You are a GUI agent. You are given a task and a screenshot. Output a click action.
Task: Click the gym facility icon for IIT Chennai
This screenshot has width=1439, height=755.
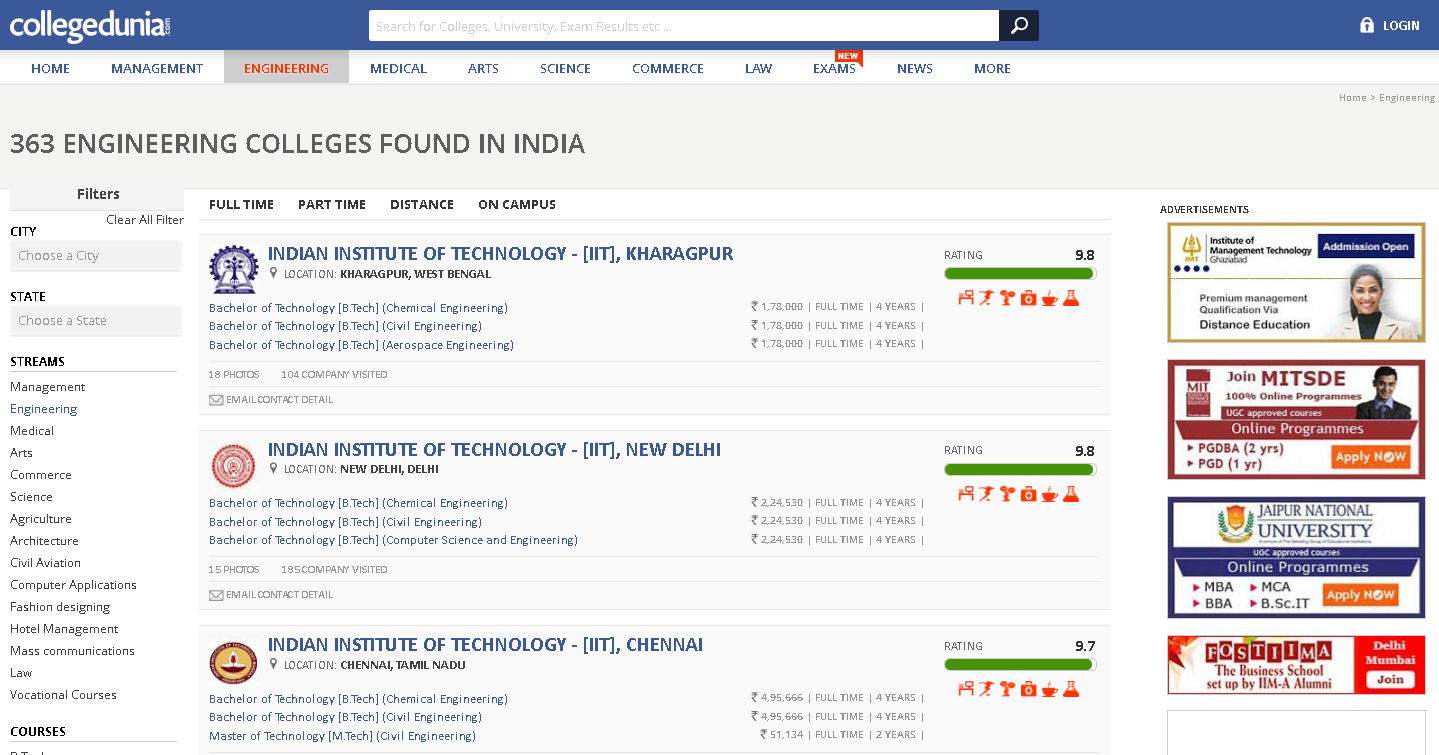pos(1007,689)
